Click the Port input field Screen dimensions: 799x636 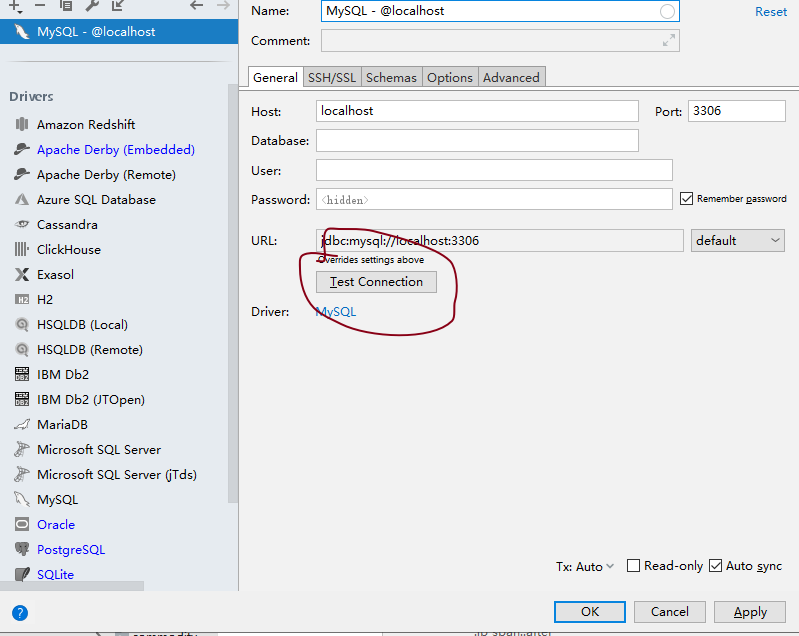coord(736,111)
